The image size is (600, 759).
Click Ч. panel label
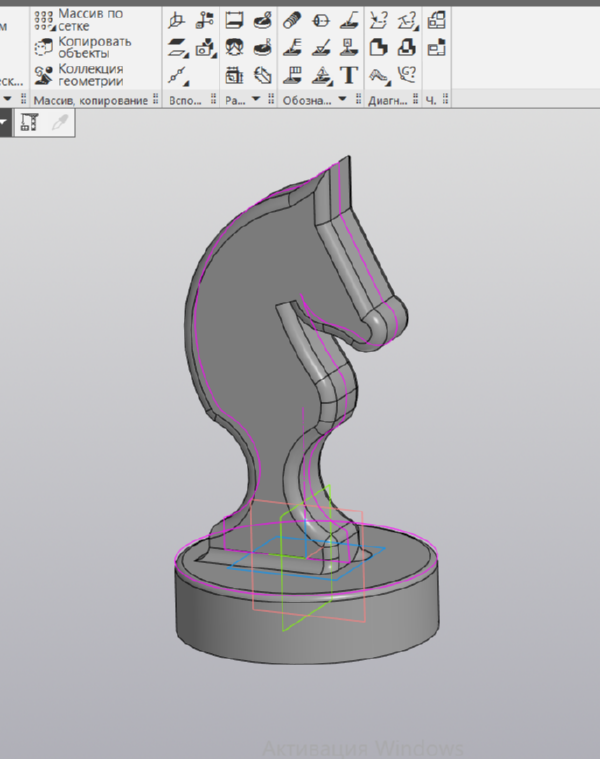(431, 100)
